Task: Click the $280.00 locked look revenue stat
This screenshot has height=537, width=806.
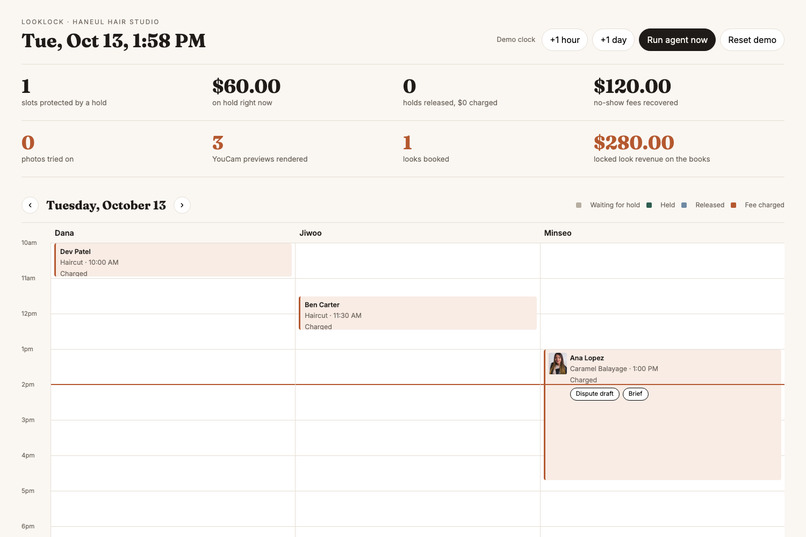Action: click(x=634, y=142)
